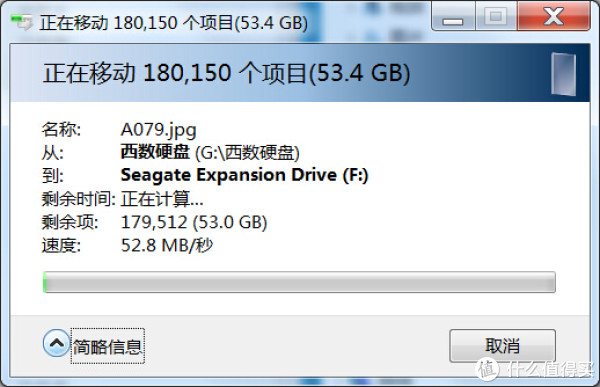Cancel the move with 取消 button

point(502,346)
